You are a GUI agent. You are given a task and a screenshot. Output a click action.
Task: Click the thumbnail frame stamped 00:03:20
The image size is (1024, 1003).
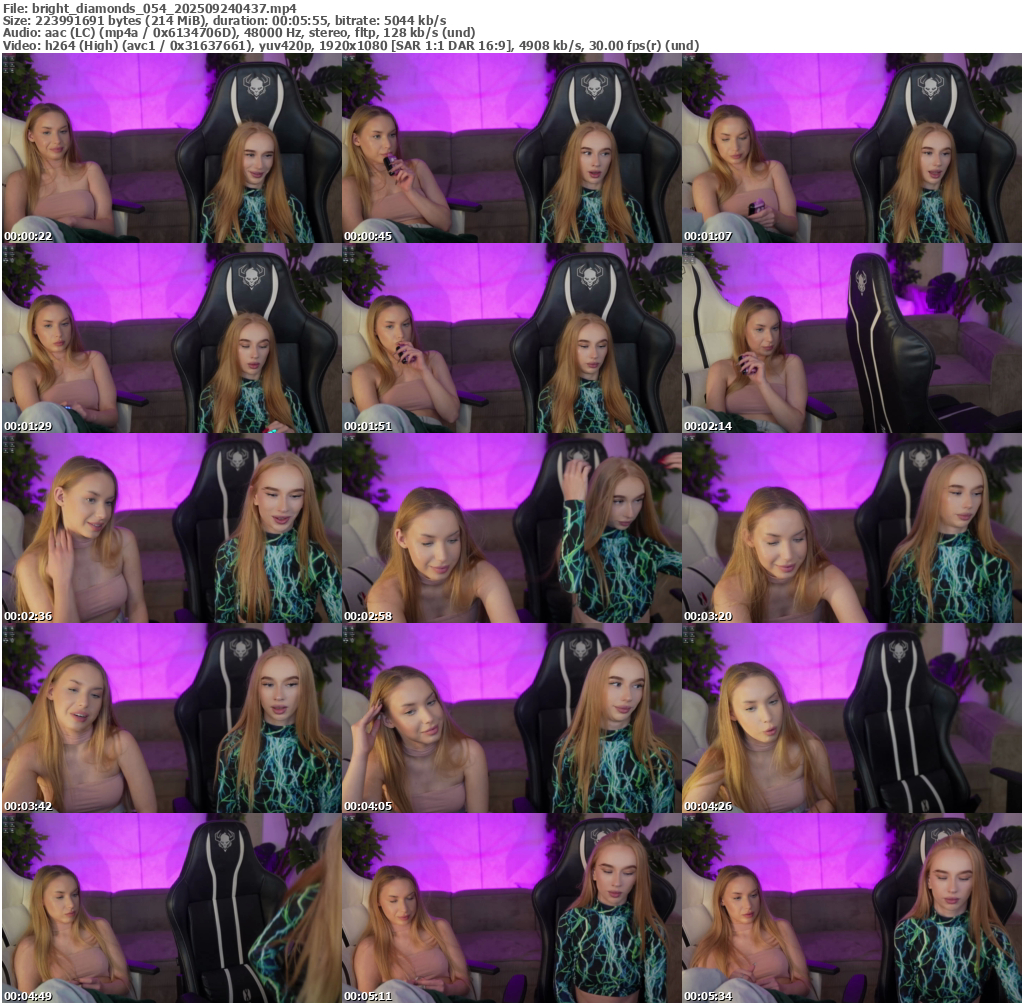pyautogui.click(x=852, y=528)
